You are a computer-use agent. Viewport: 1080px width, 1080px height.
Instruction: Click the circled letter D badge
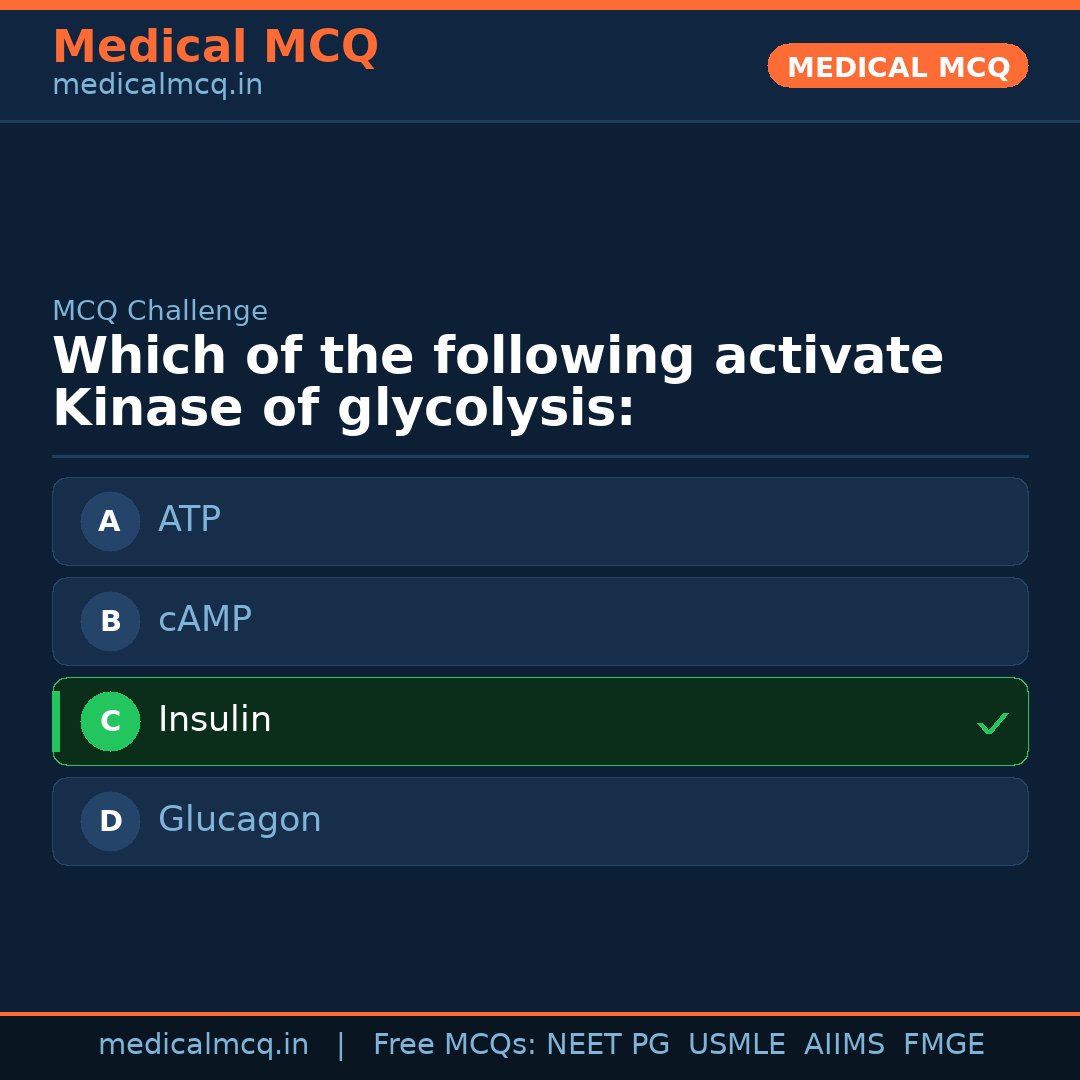point(110,821)
